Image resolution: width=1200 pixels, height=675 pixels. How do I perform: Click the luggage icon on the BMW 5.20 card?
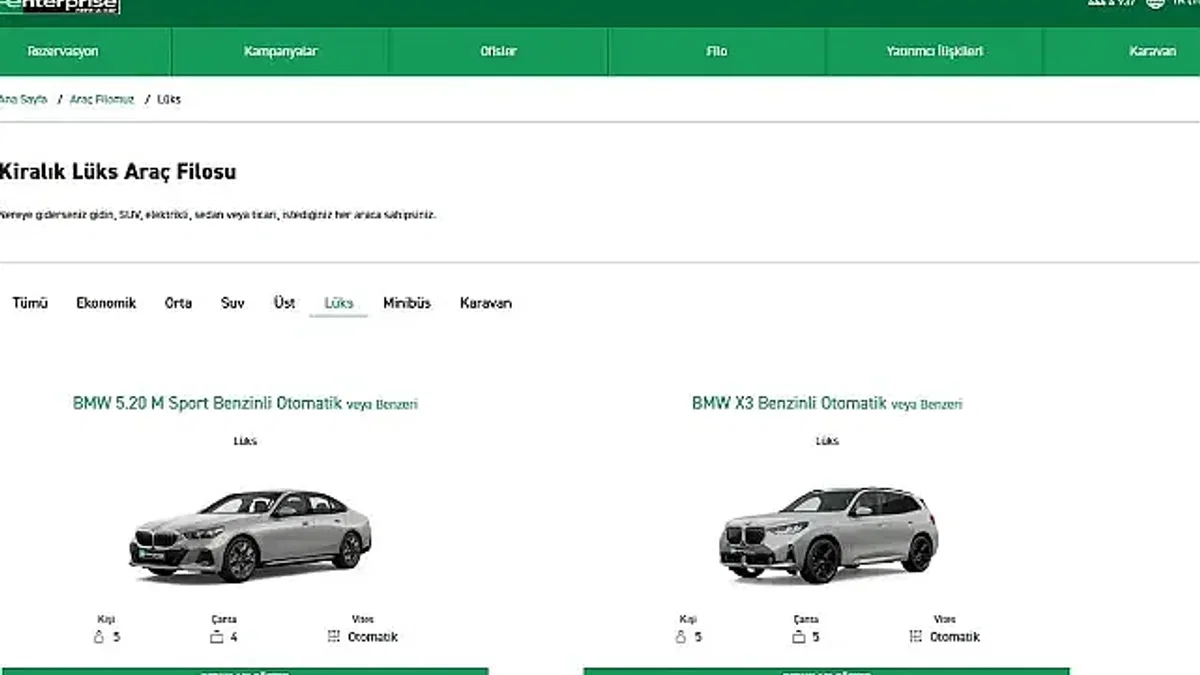(x=216, y=637)
